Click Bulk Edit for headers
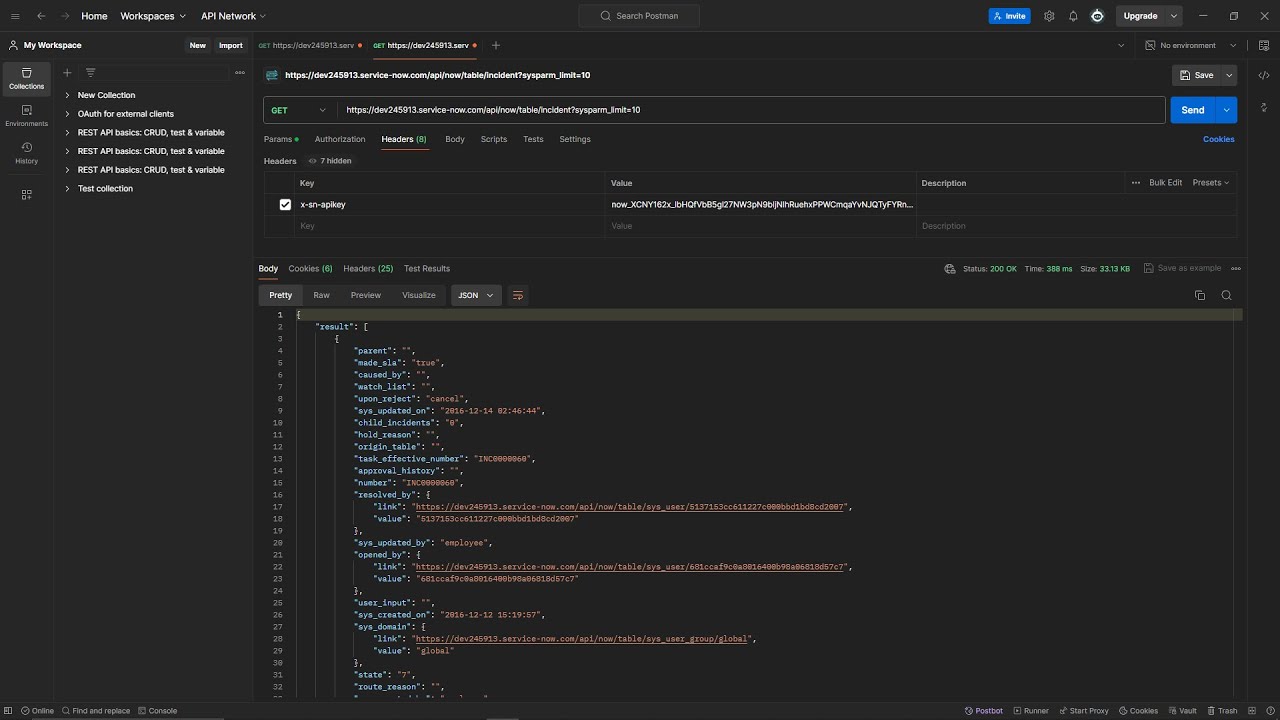The width and height of the screenshot is (1280, 720). (1166, 183)
